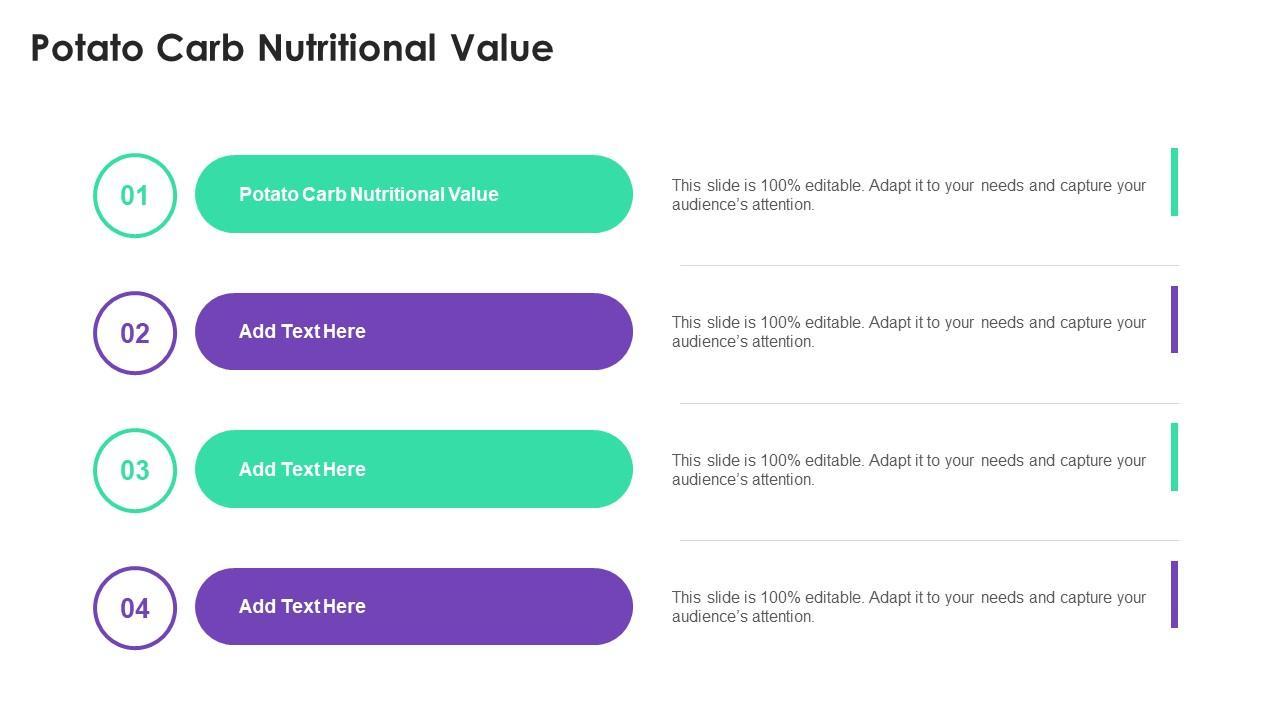Click the green 03 number circle
The width and height of the screenshot is (1280, 720).
click(135, 470)
